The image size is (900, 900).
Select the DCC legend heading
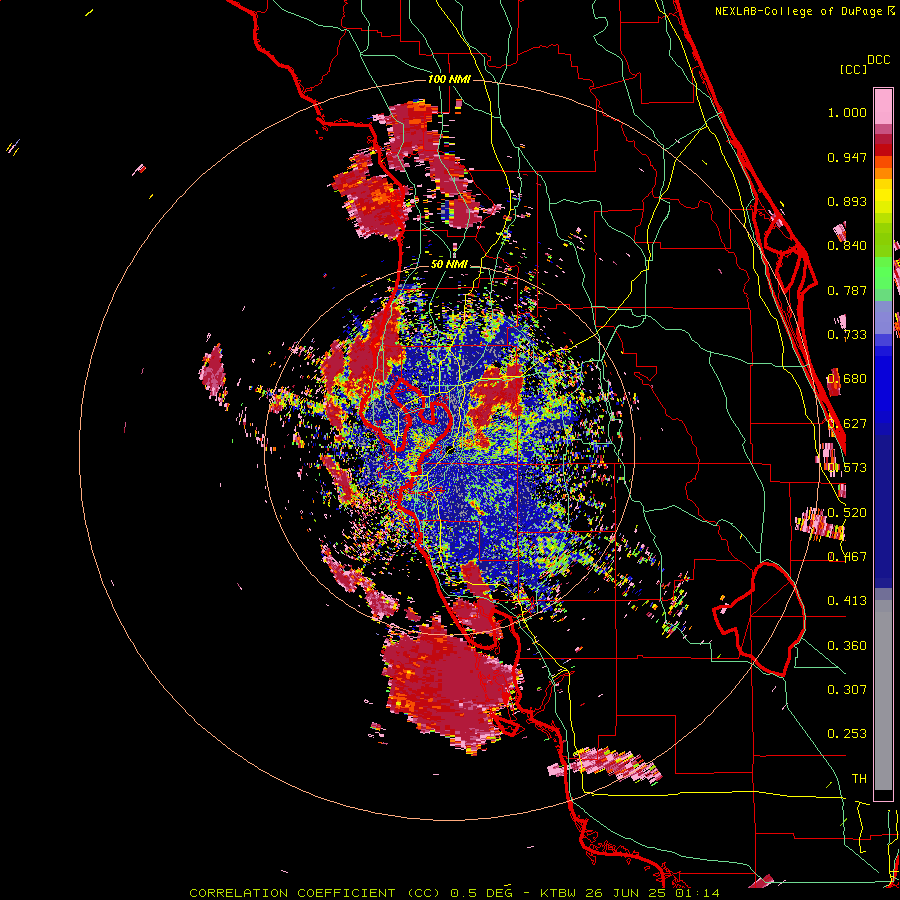click(878, 60)
